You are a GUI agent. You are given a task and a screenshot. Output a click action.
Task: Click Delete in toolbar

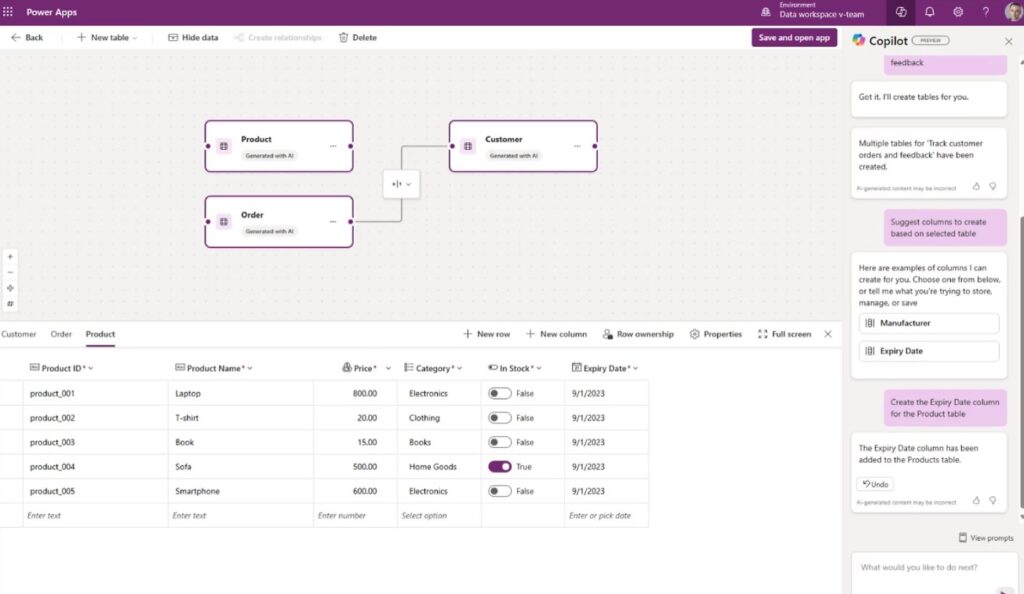[x=358, y=38]
